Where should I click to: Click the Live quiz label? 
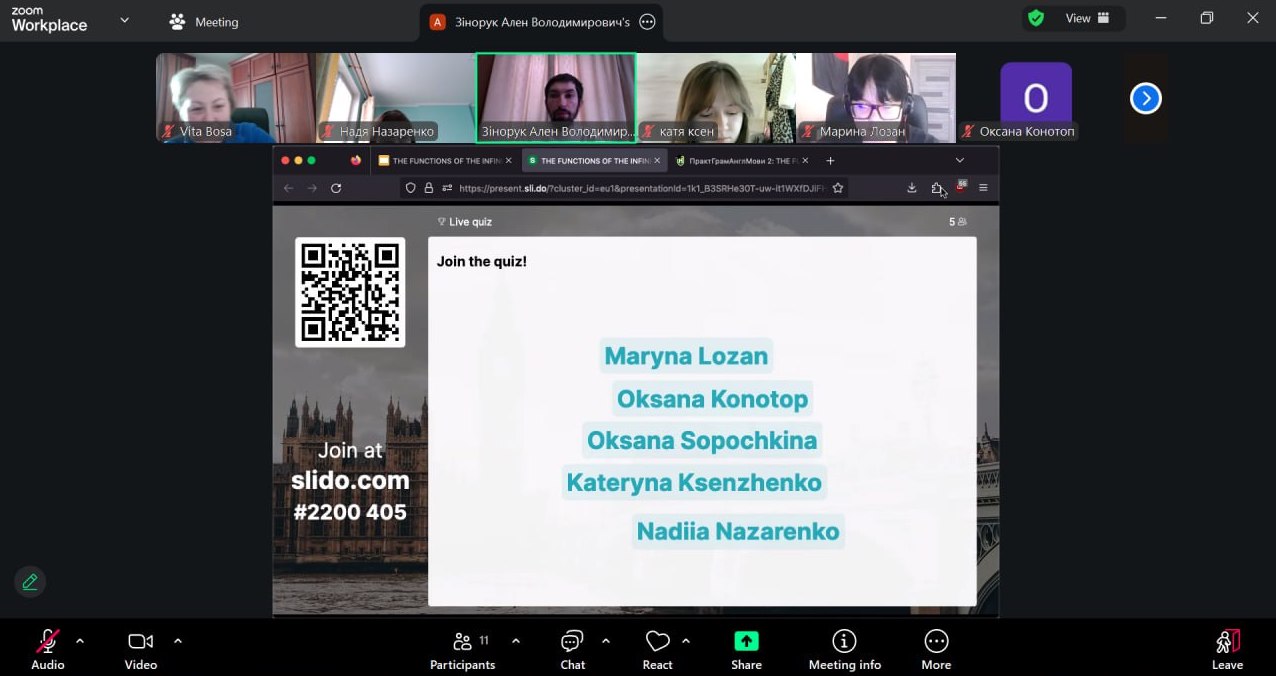coord(465,222)
